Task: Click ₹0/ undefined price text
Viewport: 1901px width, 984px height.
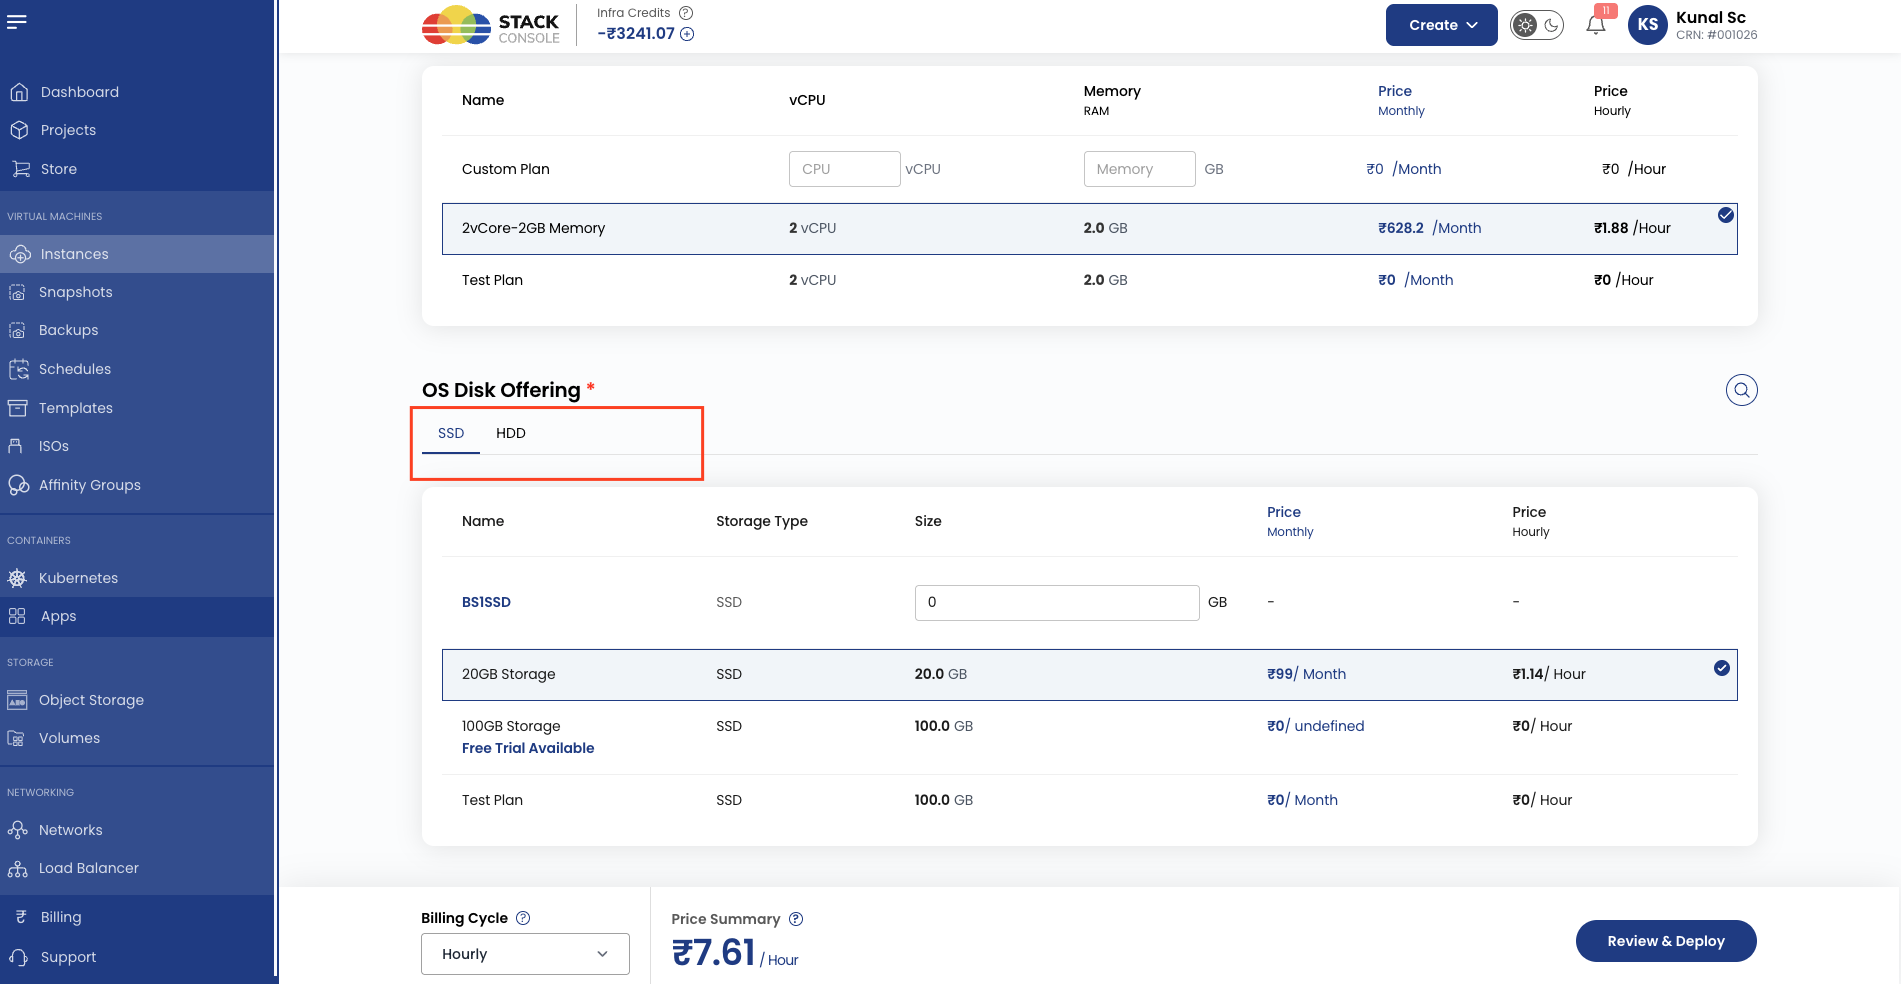Action: click(1315, 726)
